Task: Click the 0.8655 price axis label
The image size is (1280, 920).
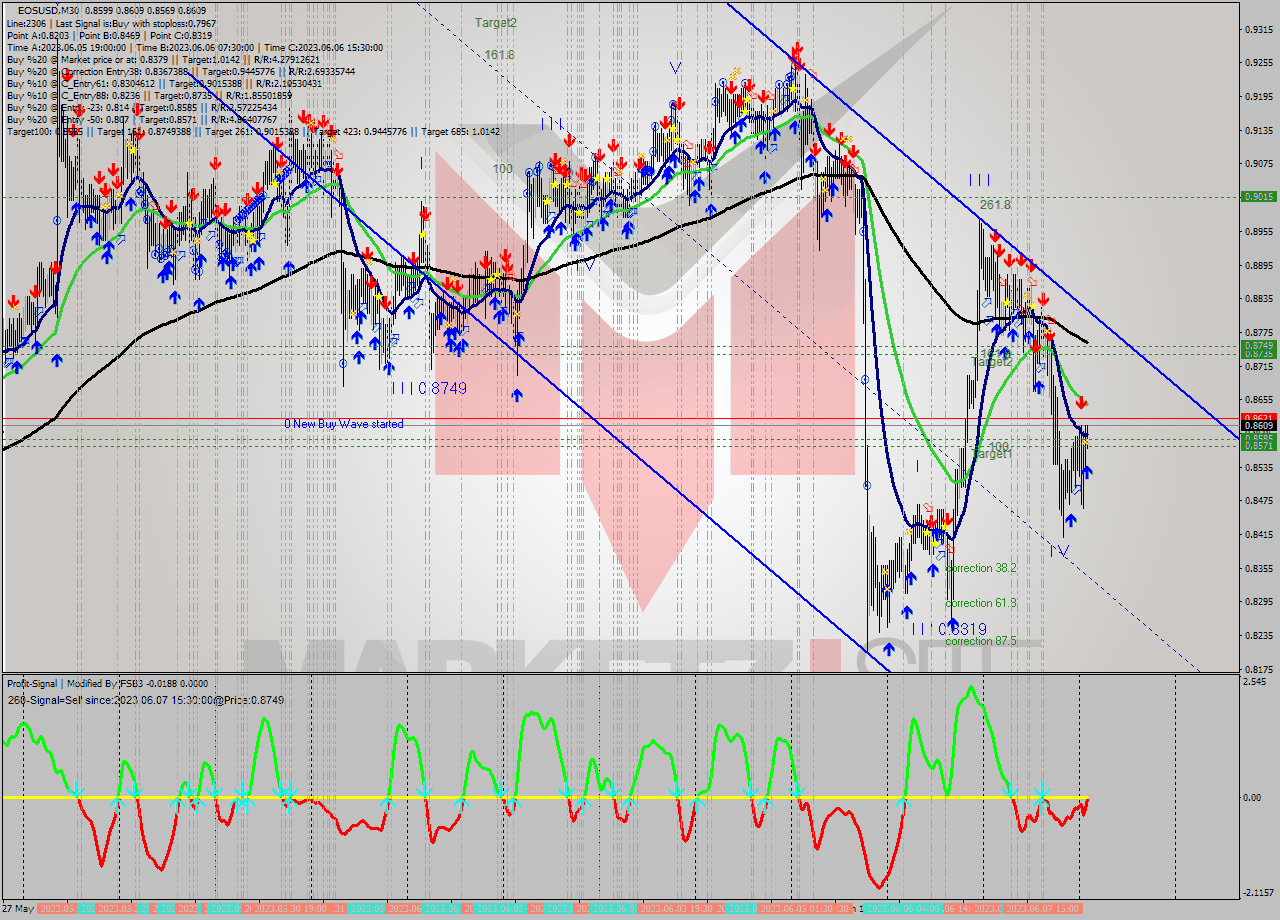Action: [1258, 400]
